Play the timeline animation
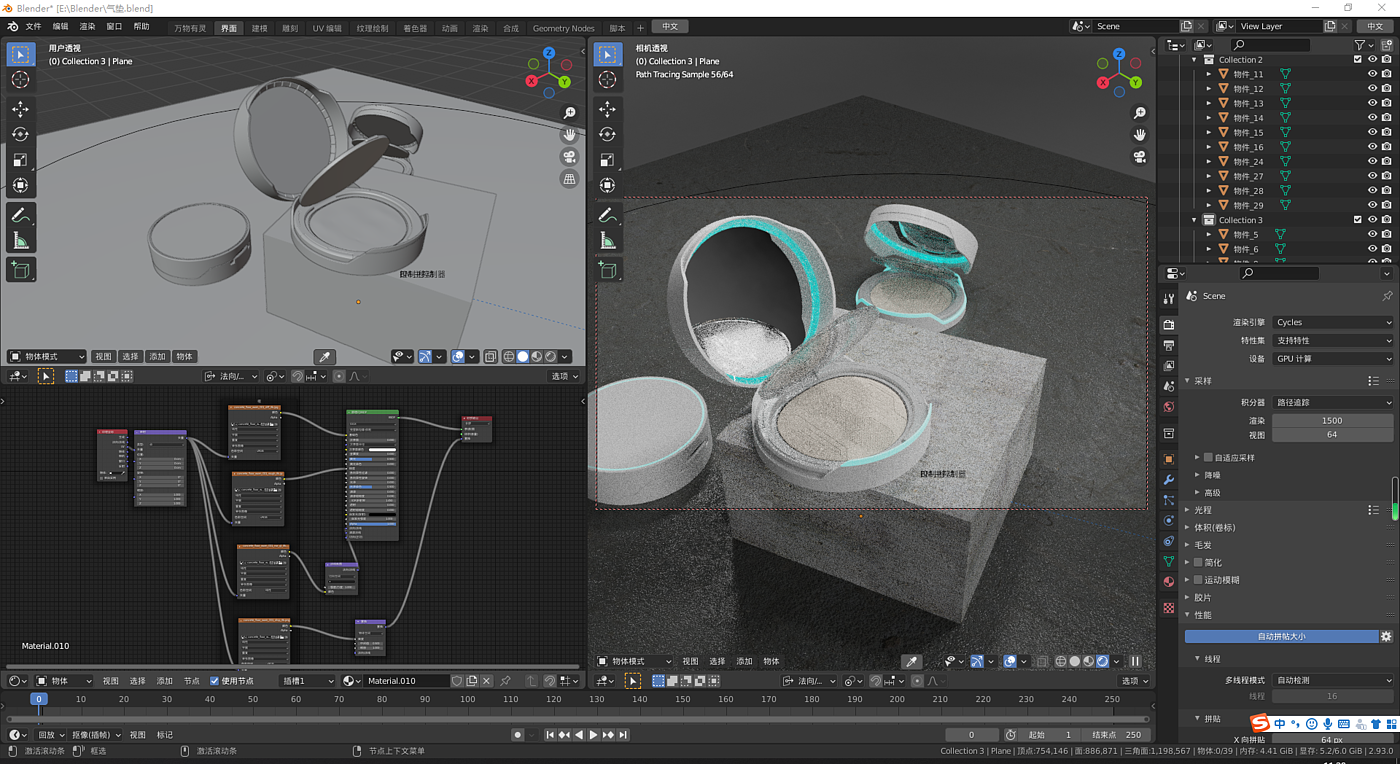Screen dimensions: 1400x764 [593, 735]
